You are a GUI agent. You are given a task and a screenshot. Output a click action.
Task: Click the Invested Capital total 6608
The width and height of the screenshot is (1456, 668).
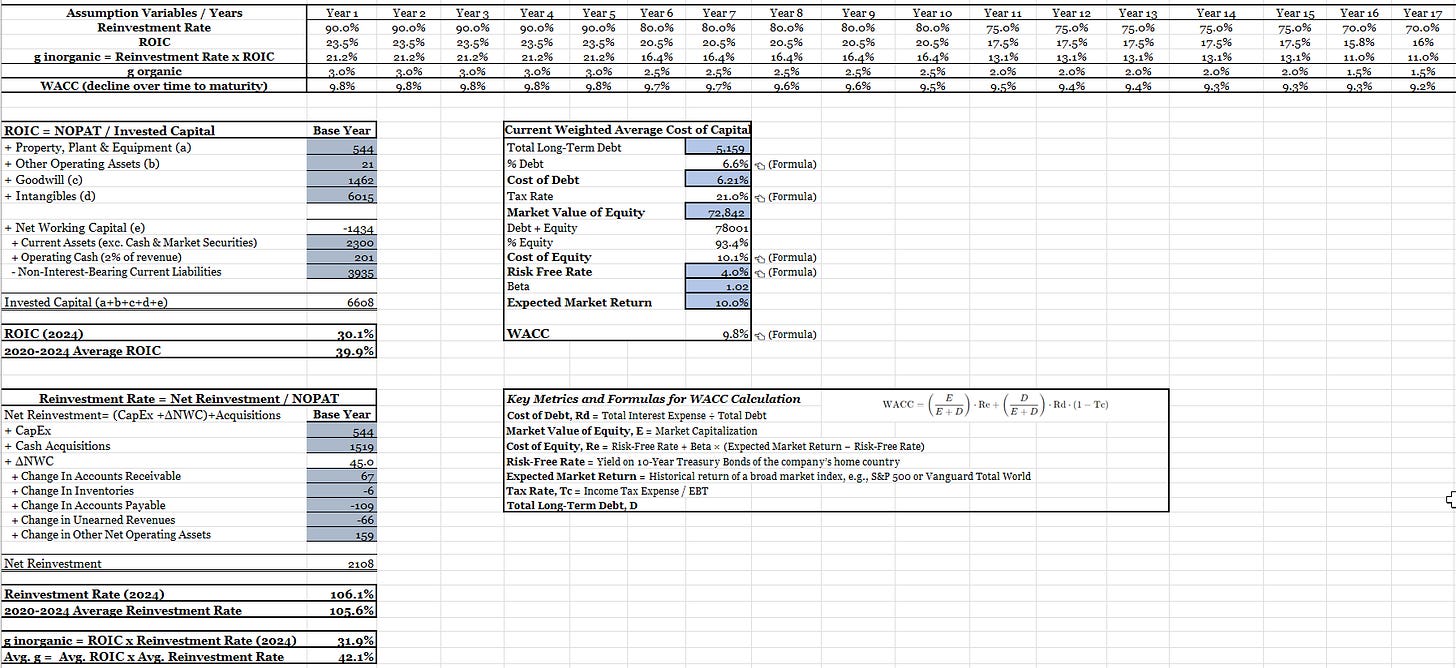click(x=342, y=302)
